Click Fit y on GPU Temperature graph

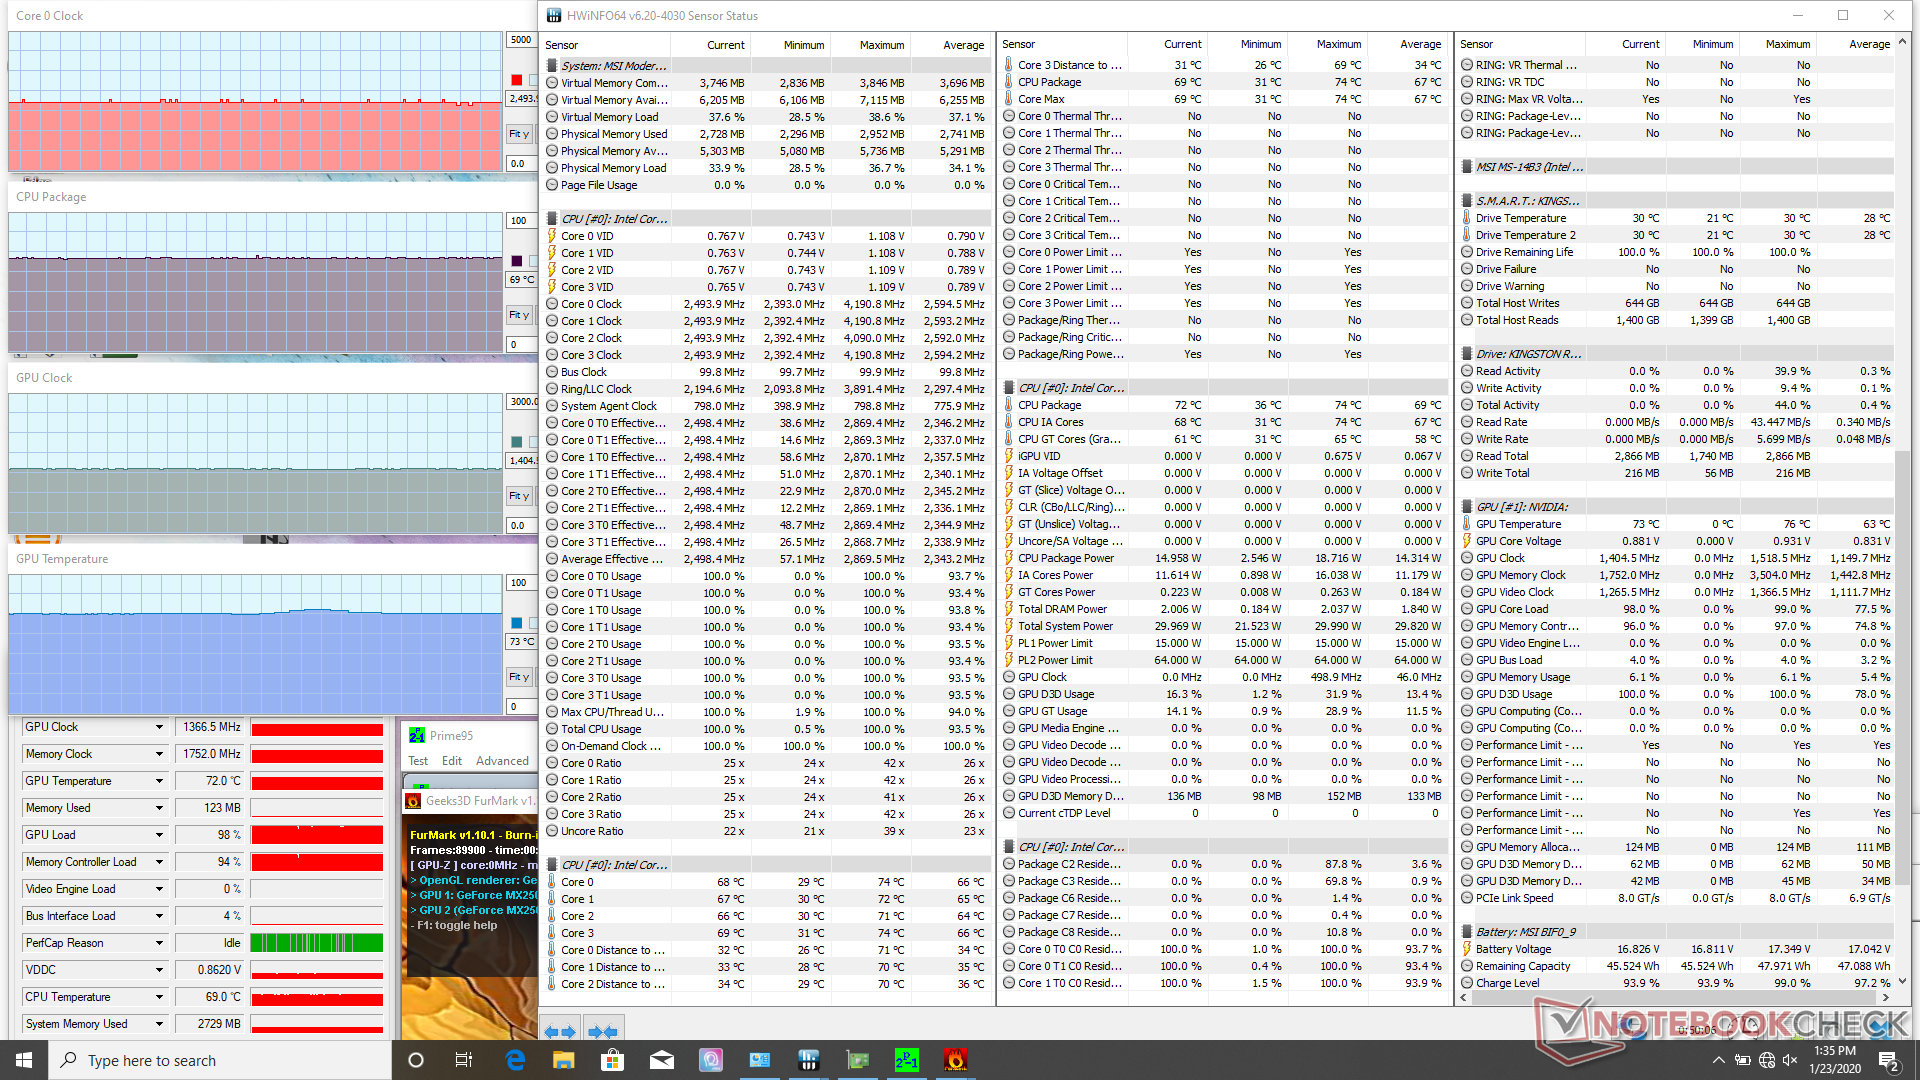point(519,677)
